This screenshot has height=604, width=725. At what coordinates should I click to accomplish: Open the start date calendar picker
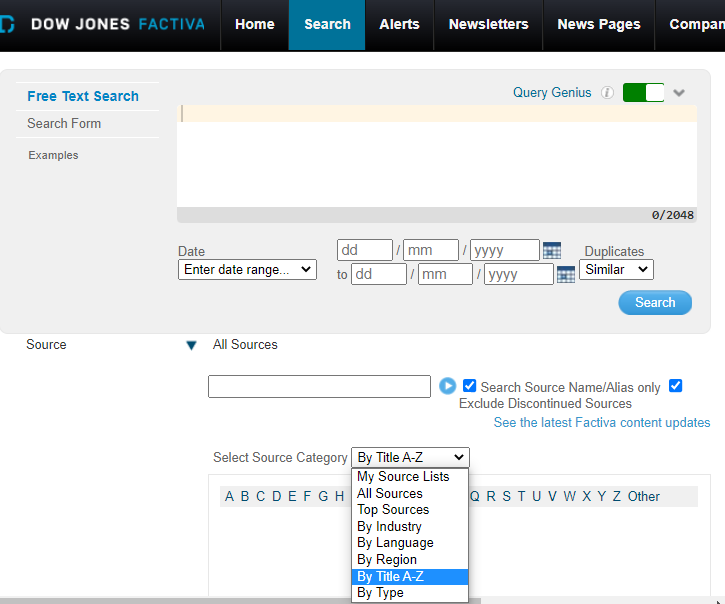[x=552, y=250]
